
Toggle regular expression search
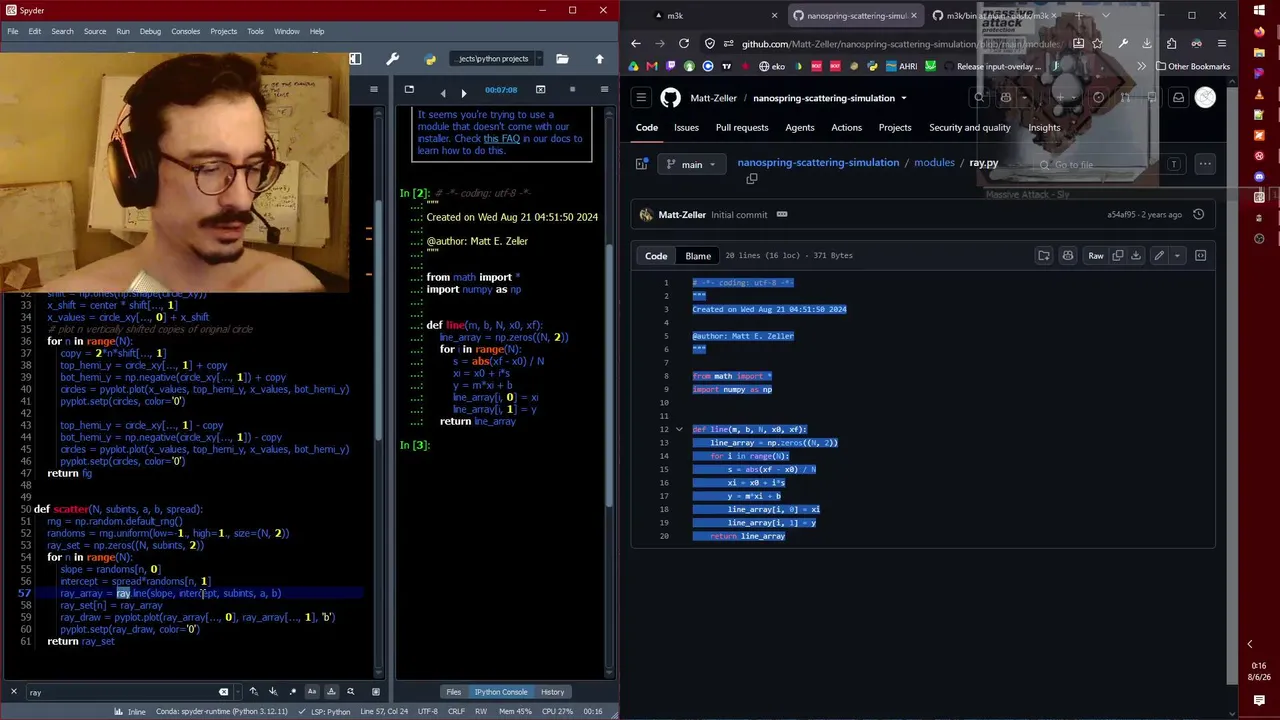click(292, 692)
